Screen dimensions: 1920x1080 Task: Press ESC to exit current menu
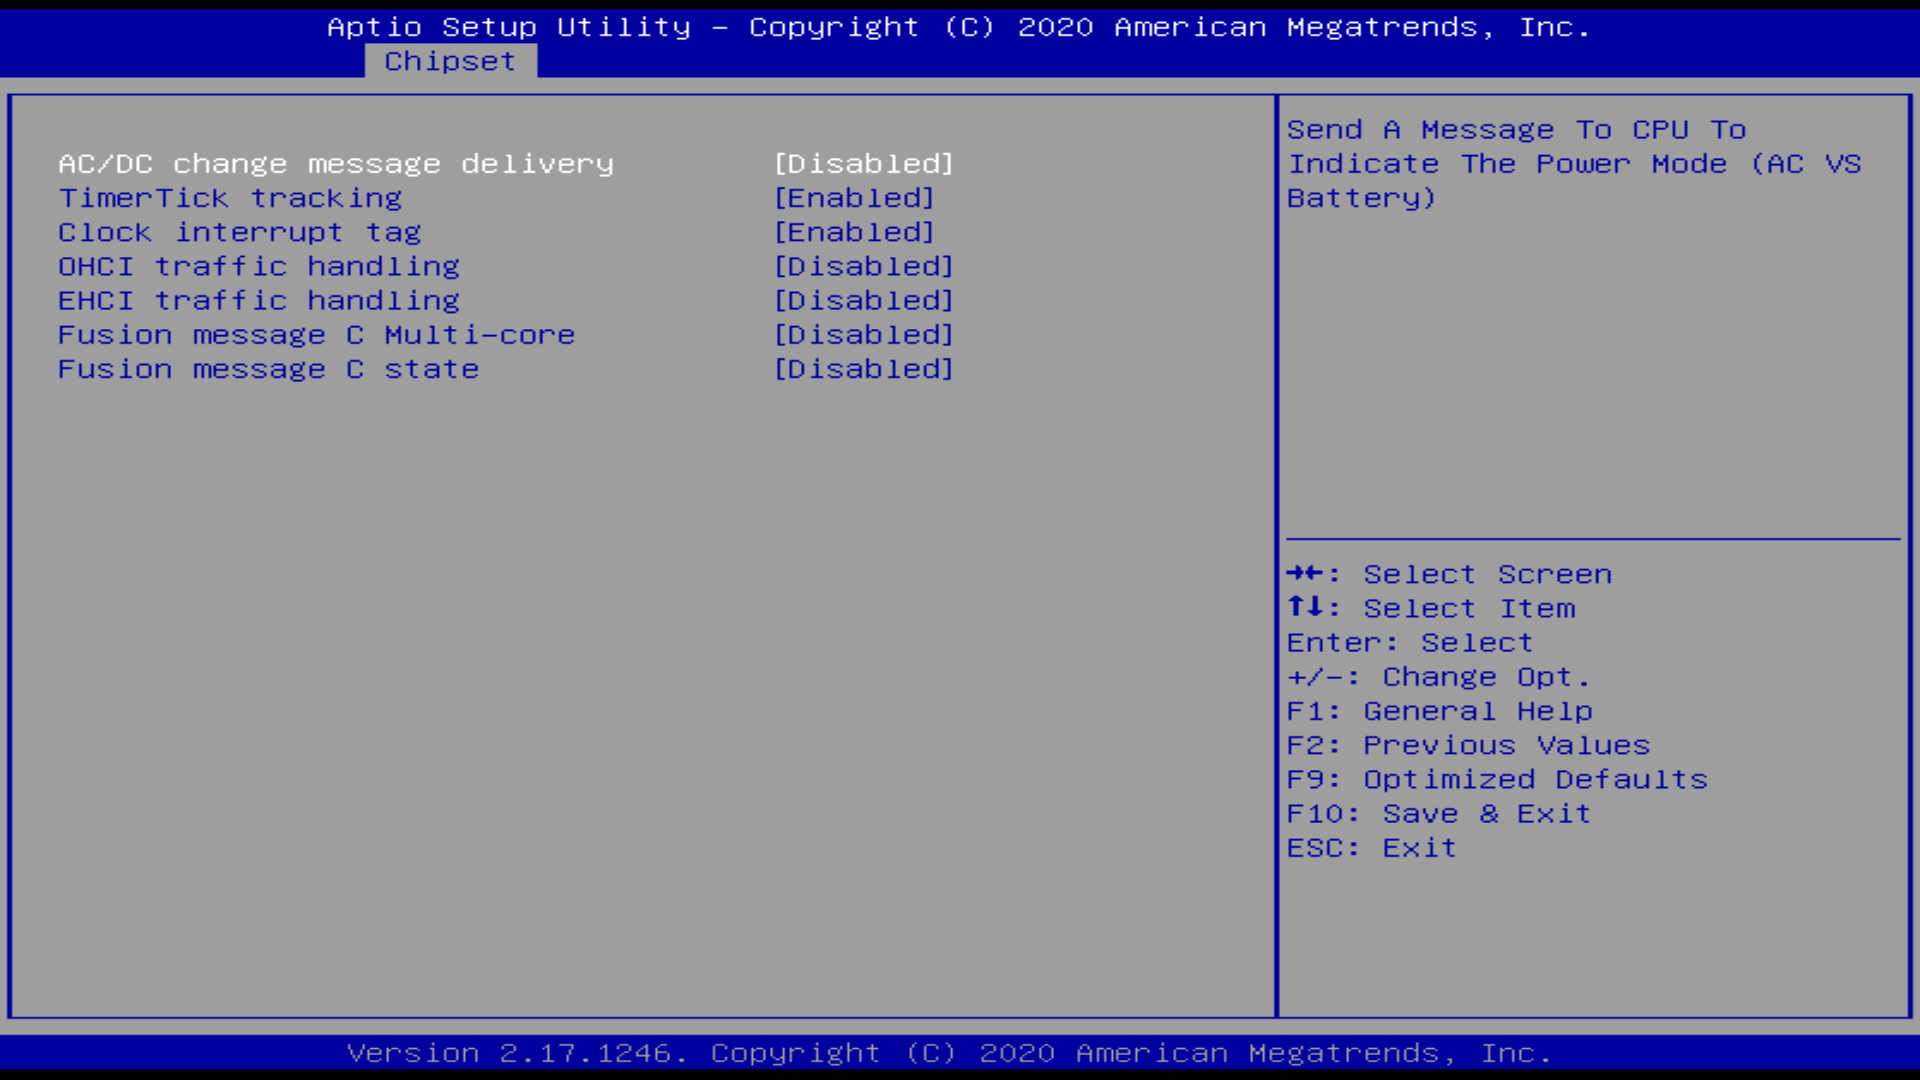click(1371, 847)
